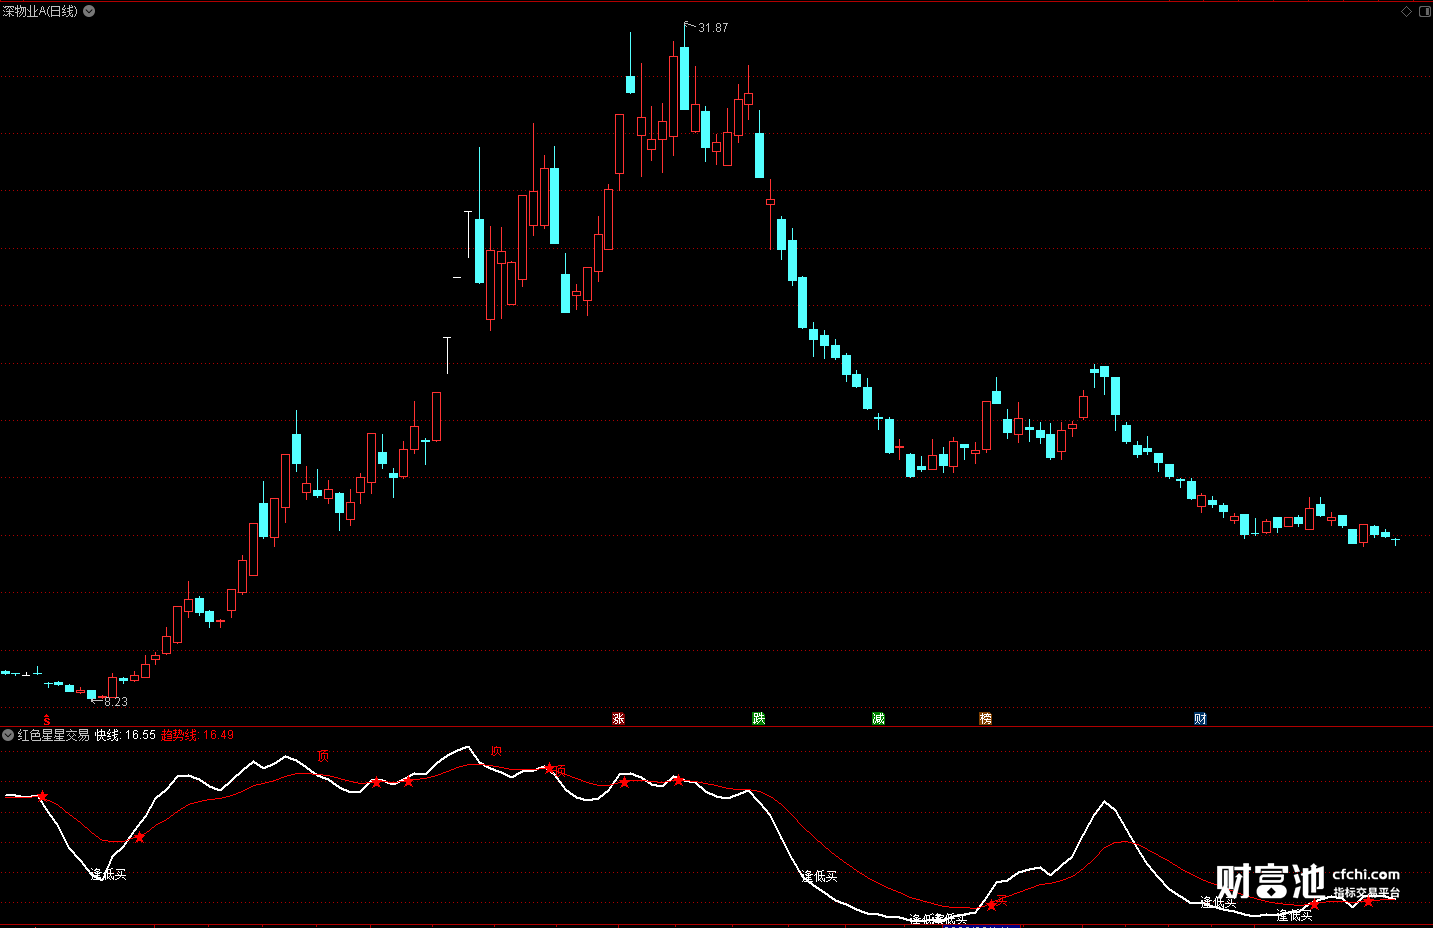Screen dimensions: 1433x928
Task: Click the orange 榜 event marker
Action: point(985,719)
